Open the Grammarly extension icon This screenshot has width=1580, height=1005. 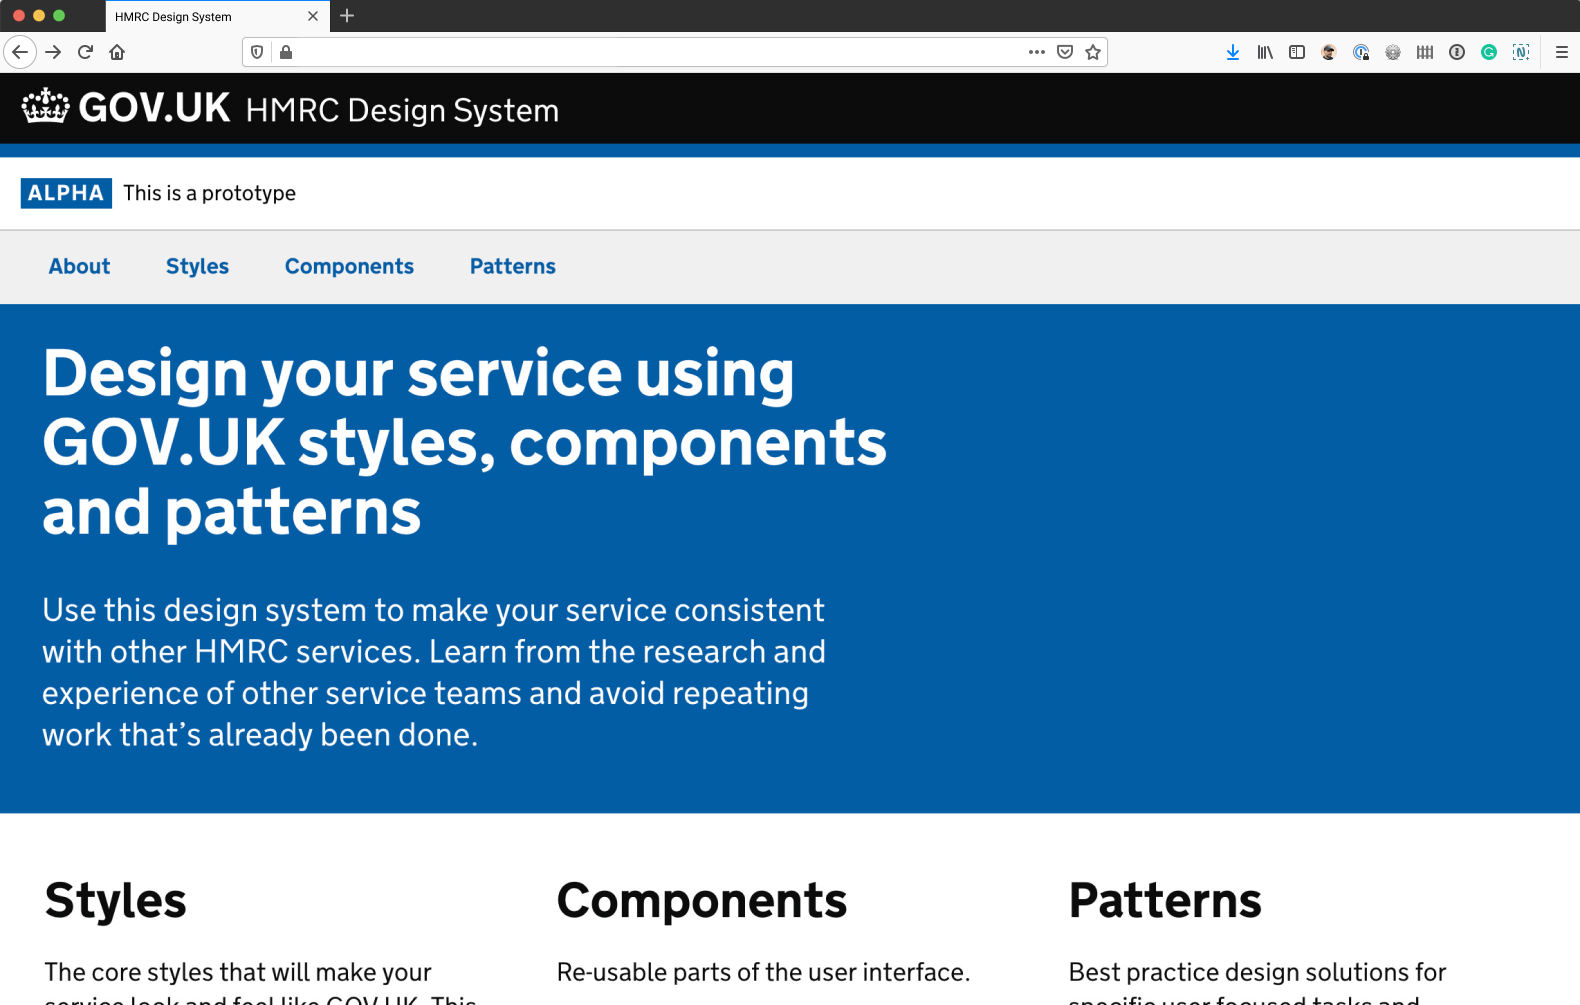(1489, 52)
